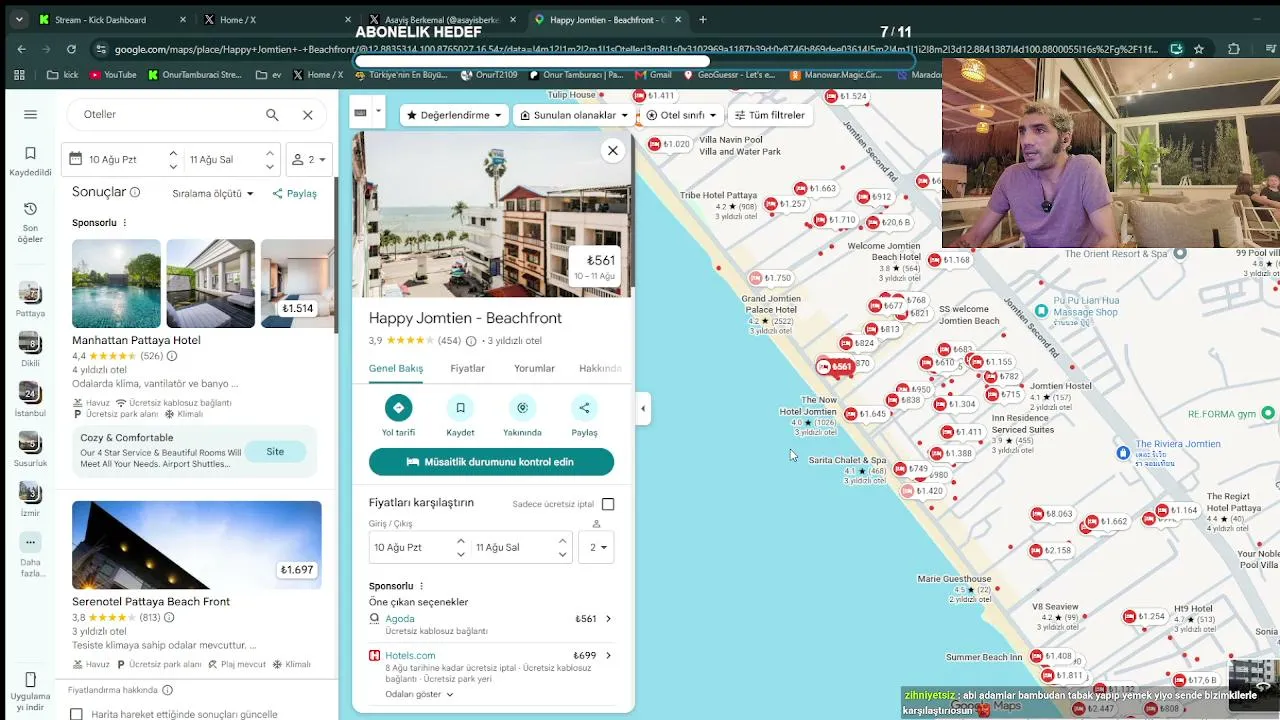
Task: Click the Yol tarifi directions icon
Action: tap(398, 407)
